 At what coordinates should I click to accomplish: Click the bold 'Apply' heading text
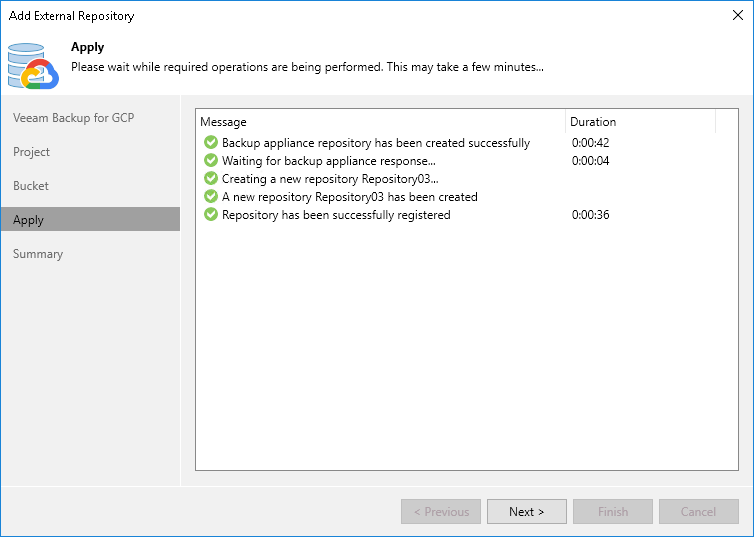[88, 47]
